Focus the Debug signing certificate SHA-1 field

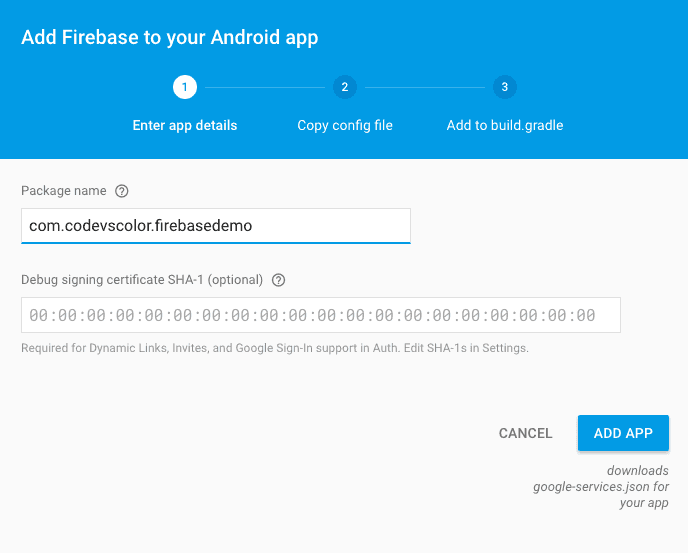point(320,315)
